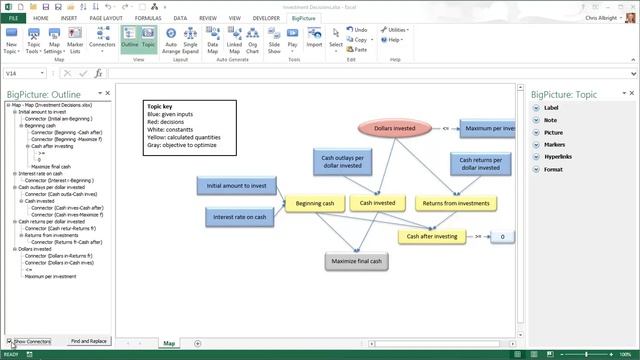Switch to the HOME tab
Viewport: 640px width, 360px height.
pyautogui.click(x=40, y=18)
